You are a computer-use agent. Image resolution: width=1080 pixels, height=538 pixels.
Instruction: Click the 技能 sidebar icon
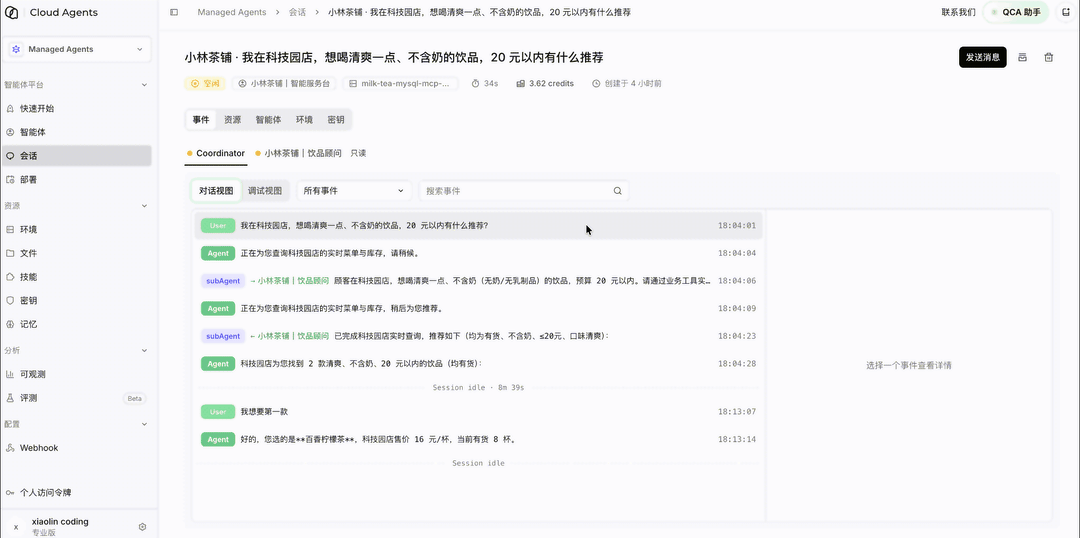10,277
